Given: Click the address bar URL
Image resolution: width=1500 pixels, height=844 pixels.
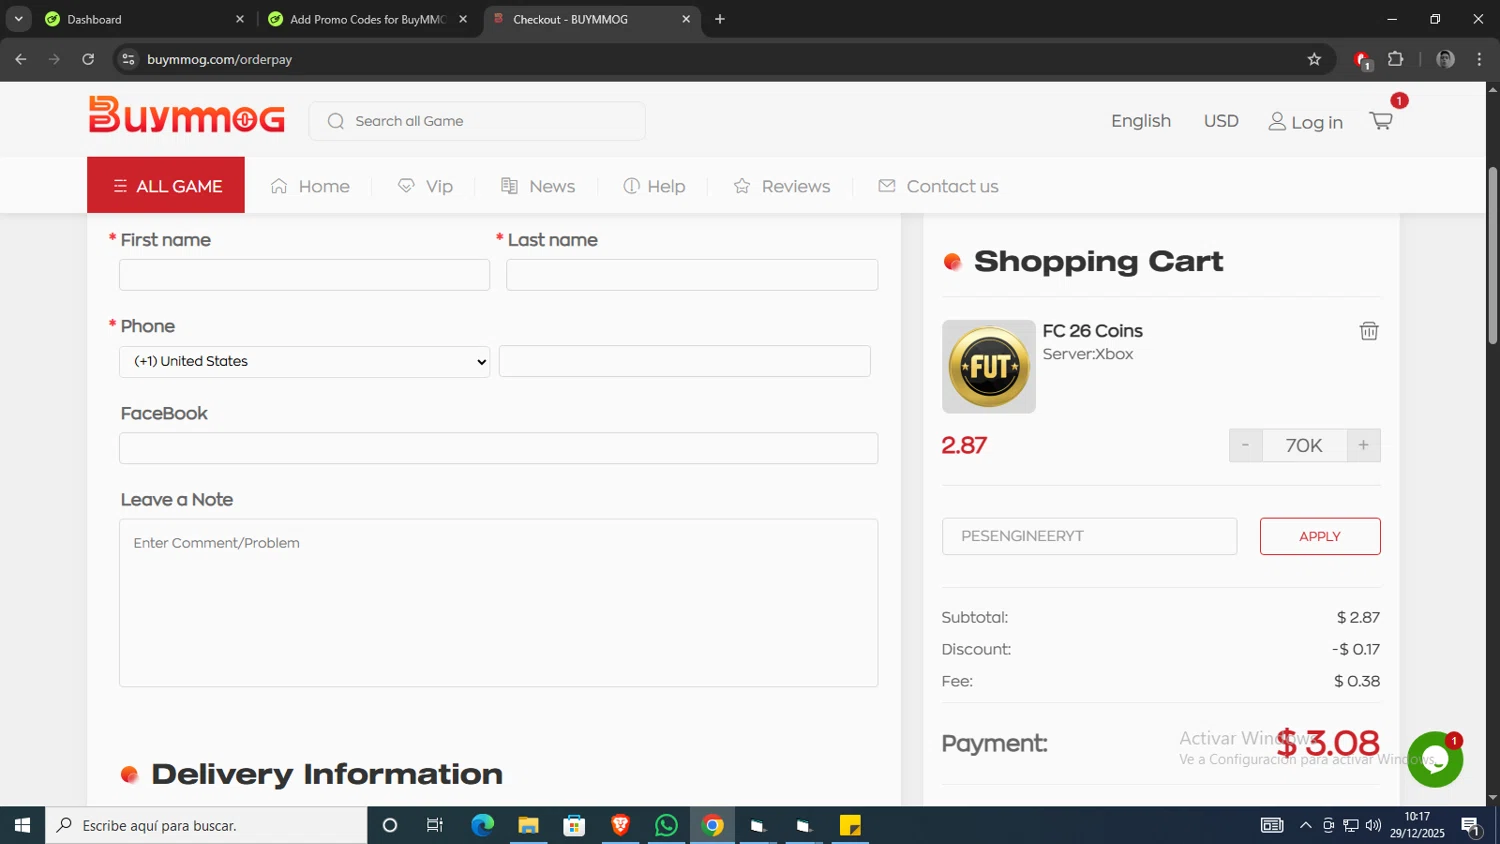Looking at the screenshot, I should [x=219, y=59].
